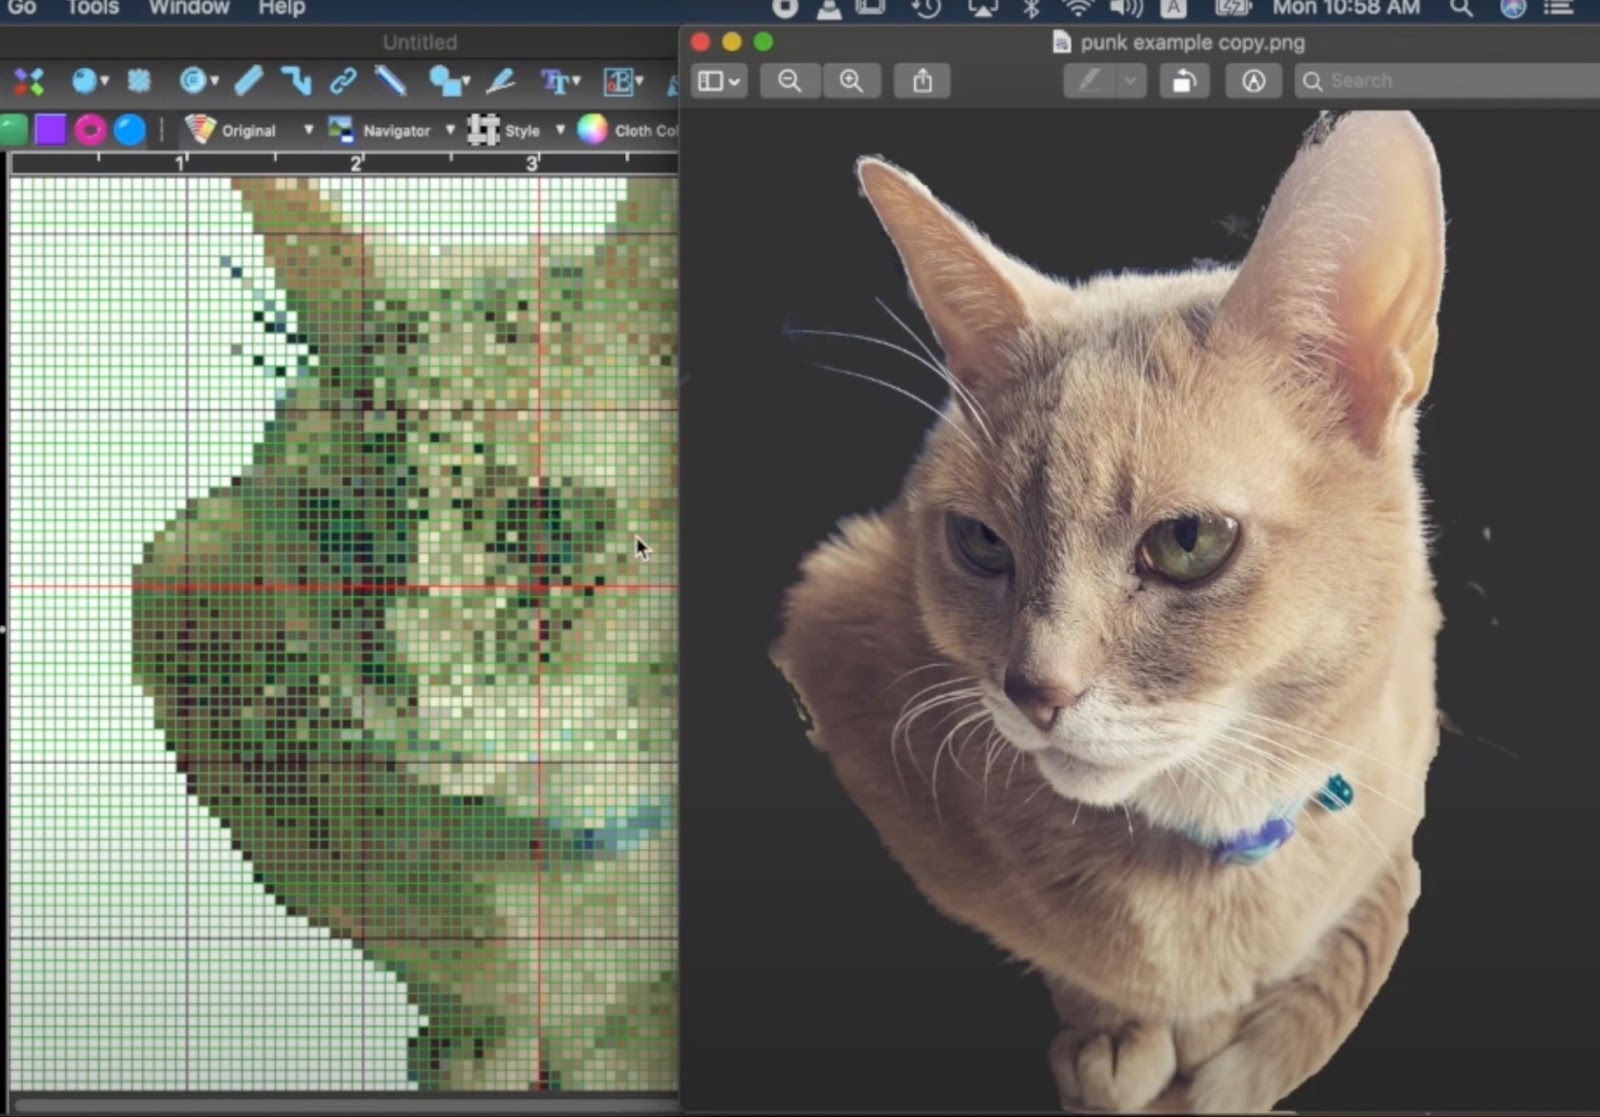Select the straight line stitch tool

249,83
